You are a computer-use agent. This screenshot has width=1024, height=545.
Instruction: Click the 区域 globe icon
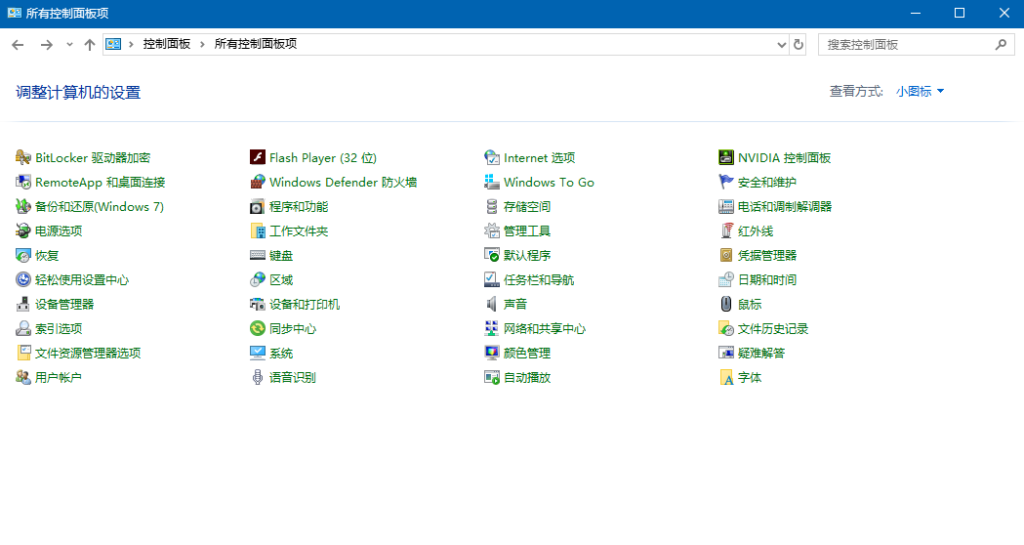click(257, 279)
